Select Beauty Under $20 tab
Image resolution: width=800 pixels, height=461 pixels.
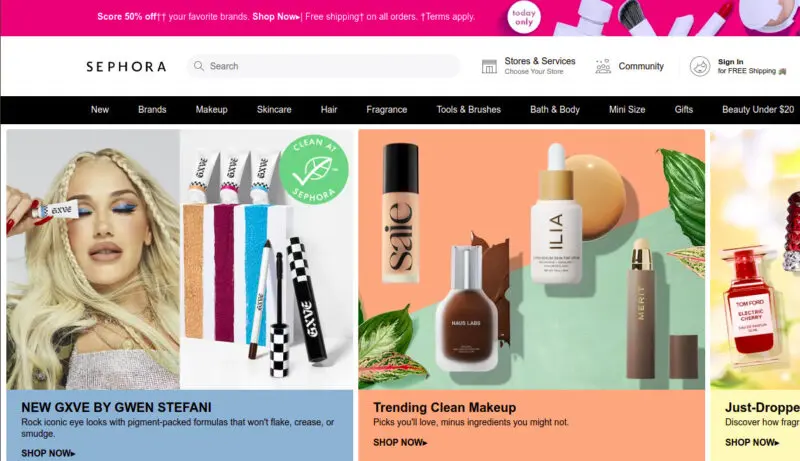758,110
